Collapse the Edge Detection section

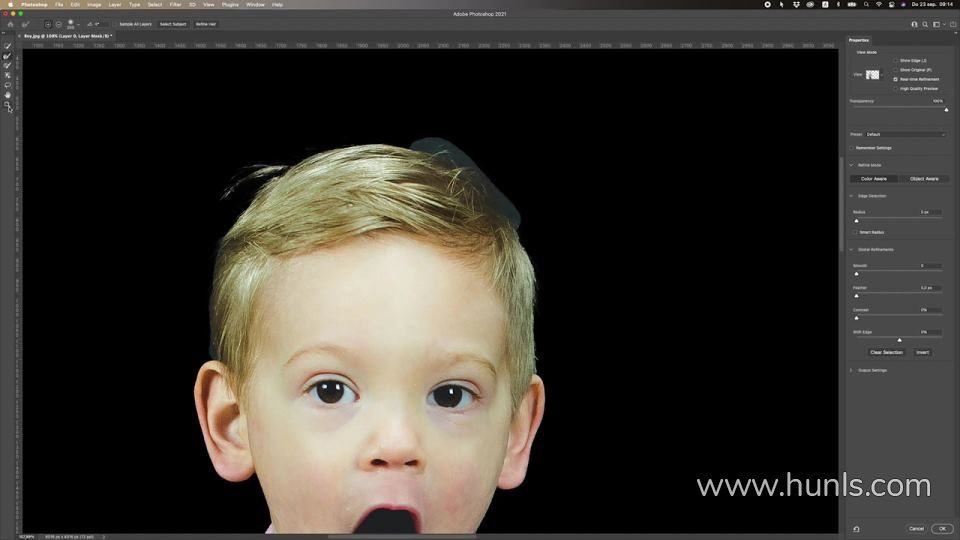pyautogui.click(x=851, y=196)
